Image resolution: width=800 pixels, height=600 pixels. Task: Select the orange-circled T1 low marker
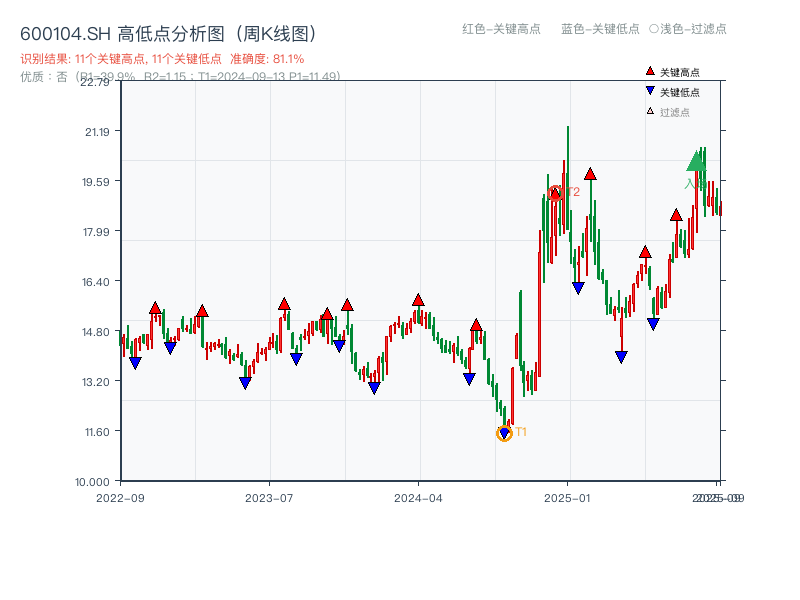(504, 434)
